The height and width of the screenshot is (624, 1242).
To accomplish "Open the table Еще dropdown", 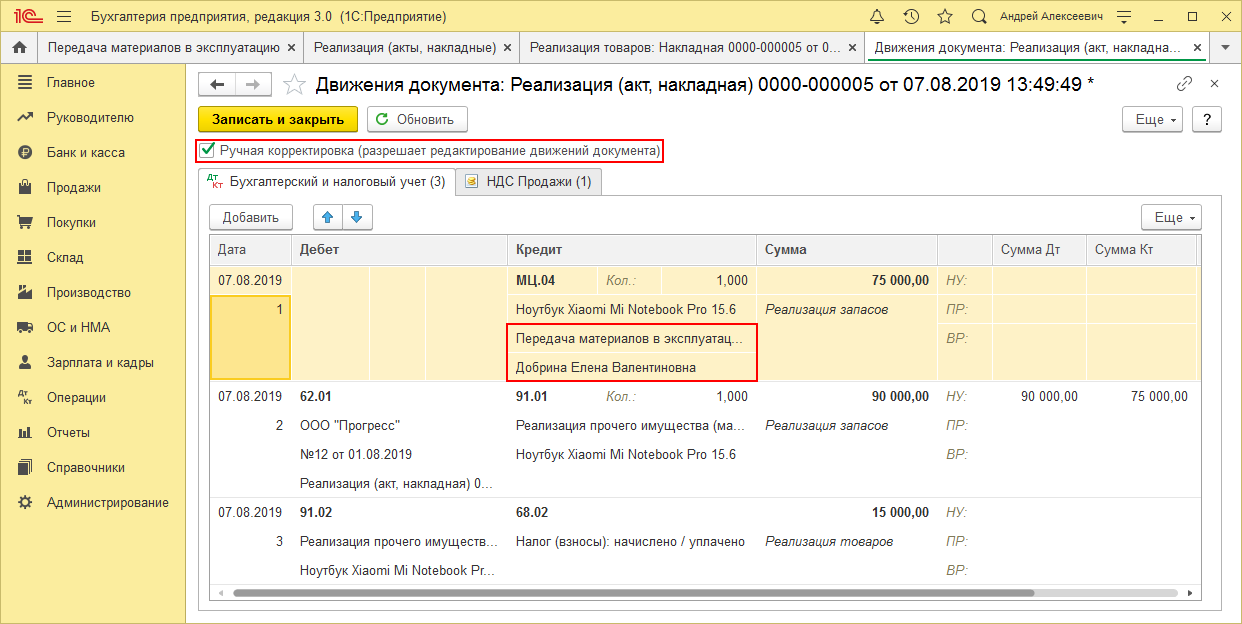I will point(1171,217).
